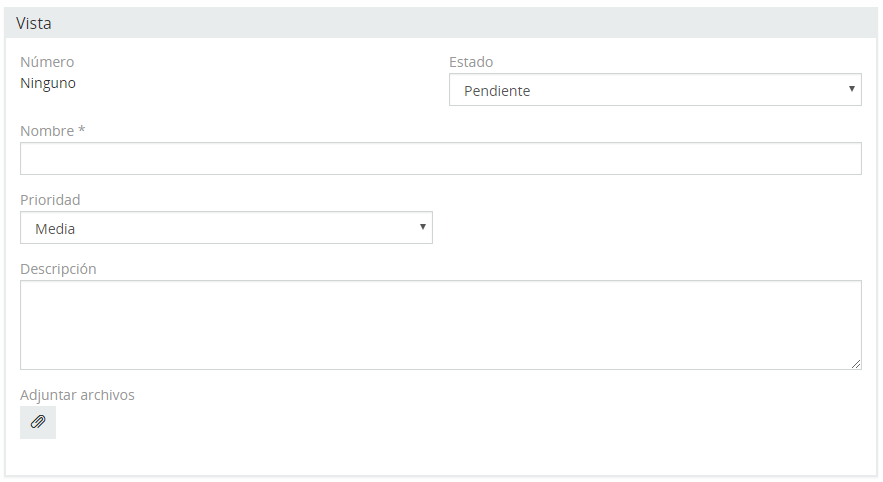
Task: Click the Descripción field label
Action: click(58, 269)
